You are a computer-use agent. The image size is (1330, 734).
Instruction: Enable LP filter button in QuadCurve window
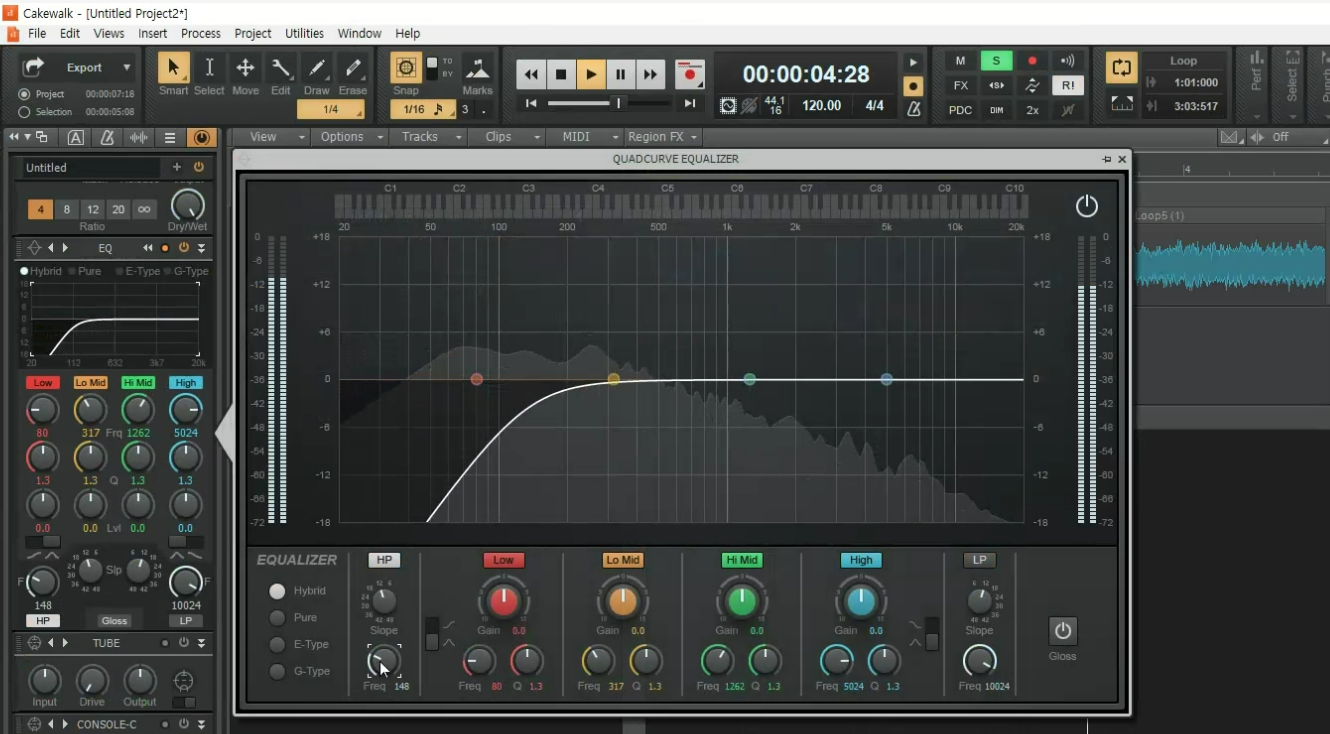tap(979, 560)
